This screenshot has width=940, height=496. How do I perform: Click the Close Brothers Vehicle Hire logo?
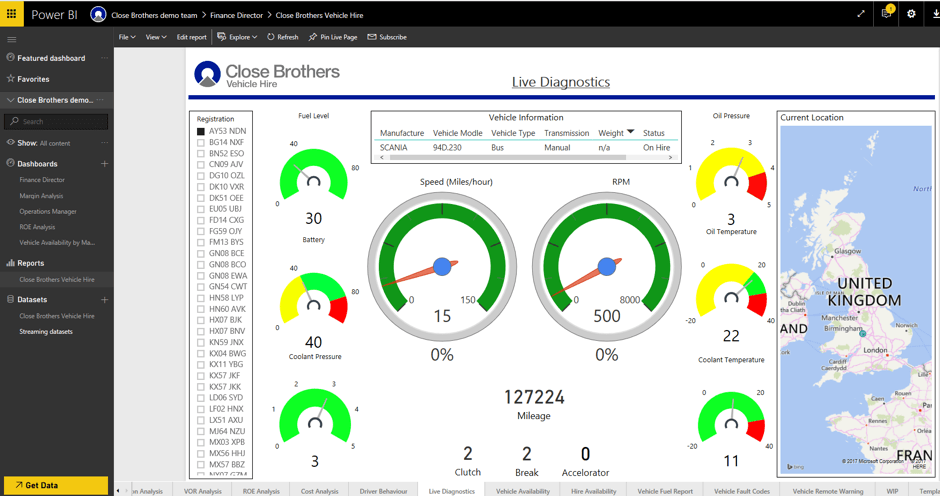(x=267, y=75)
